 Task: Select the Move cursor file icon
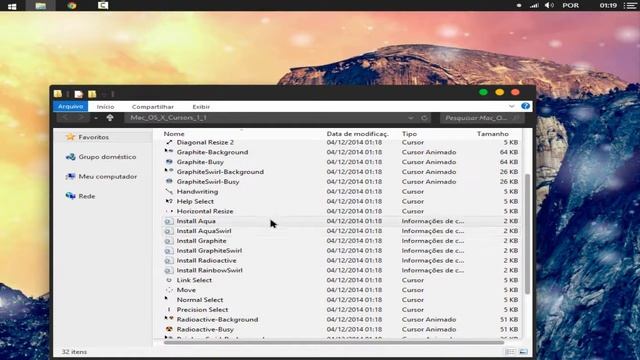point(169,290)
